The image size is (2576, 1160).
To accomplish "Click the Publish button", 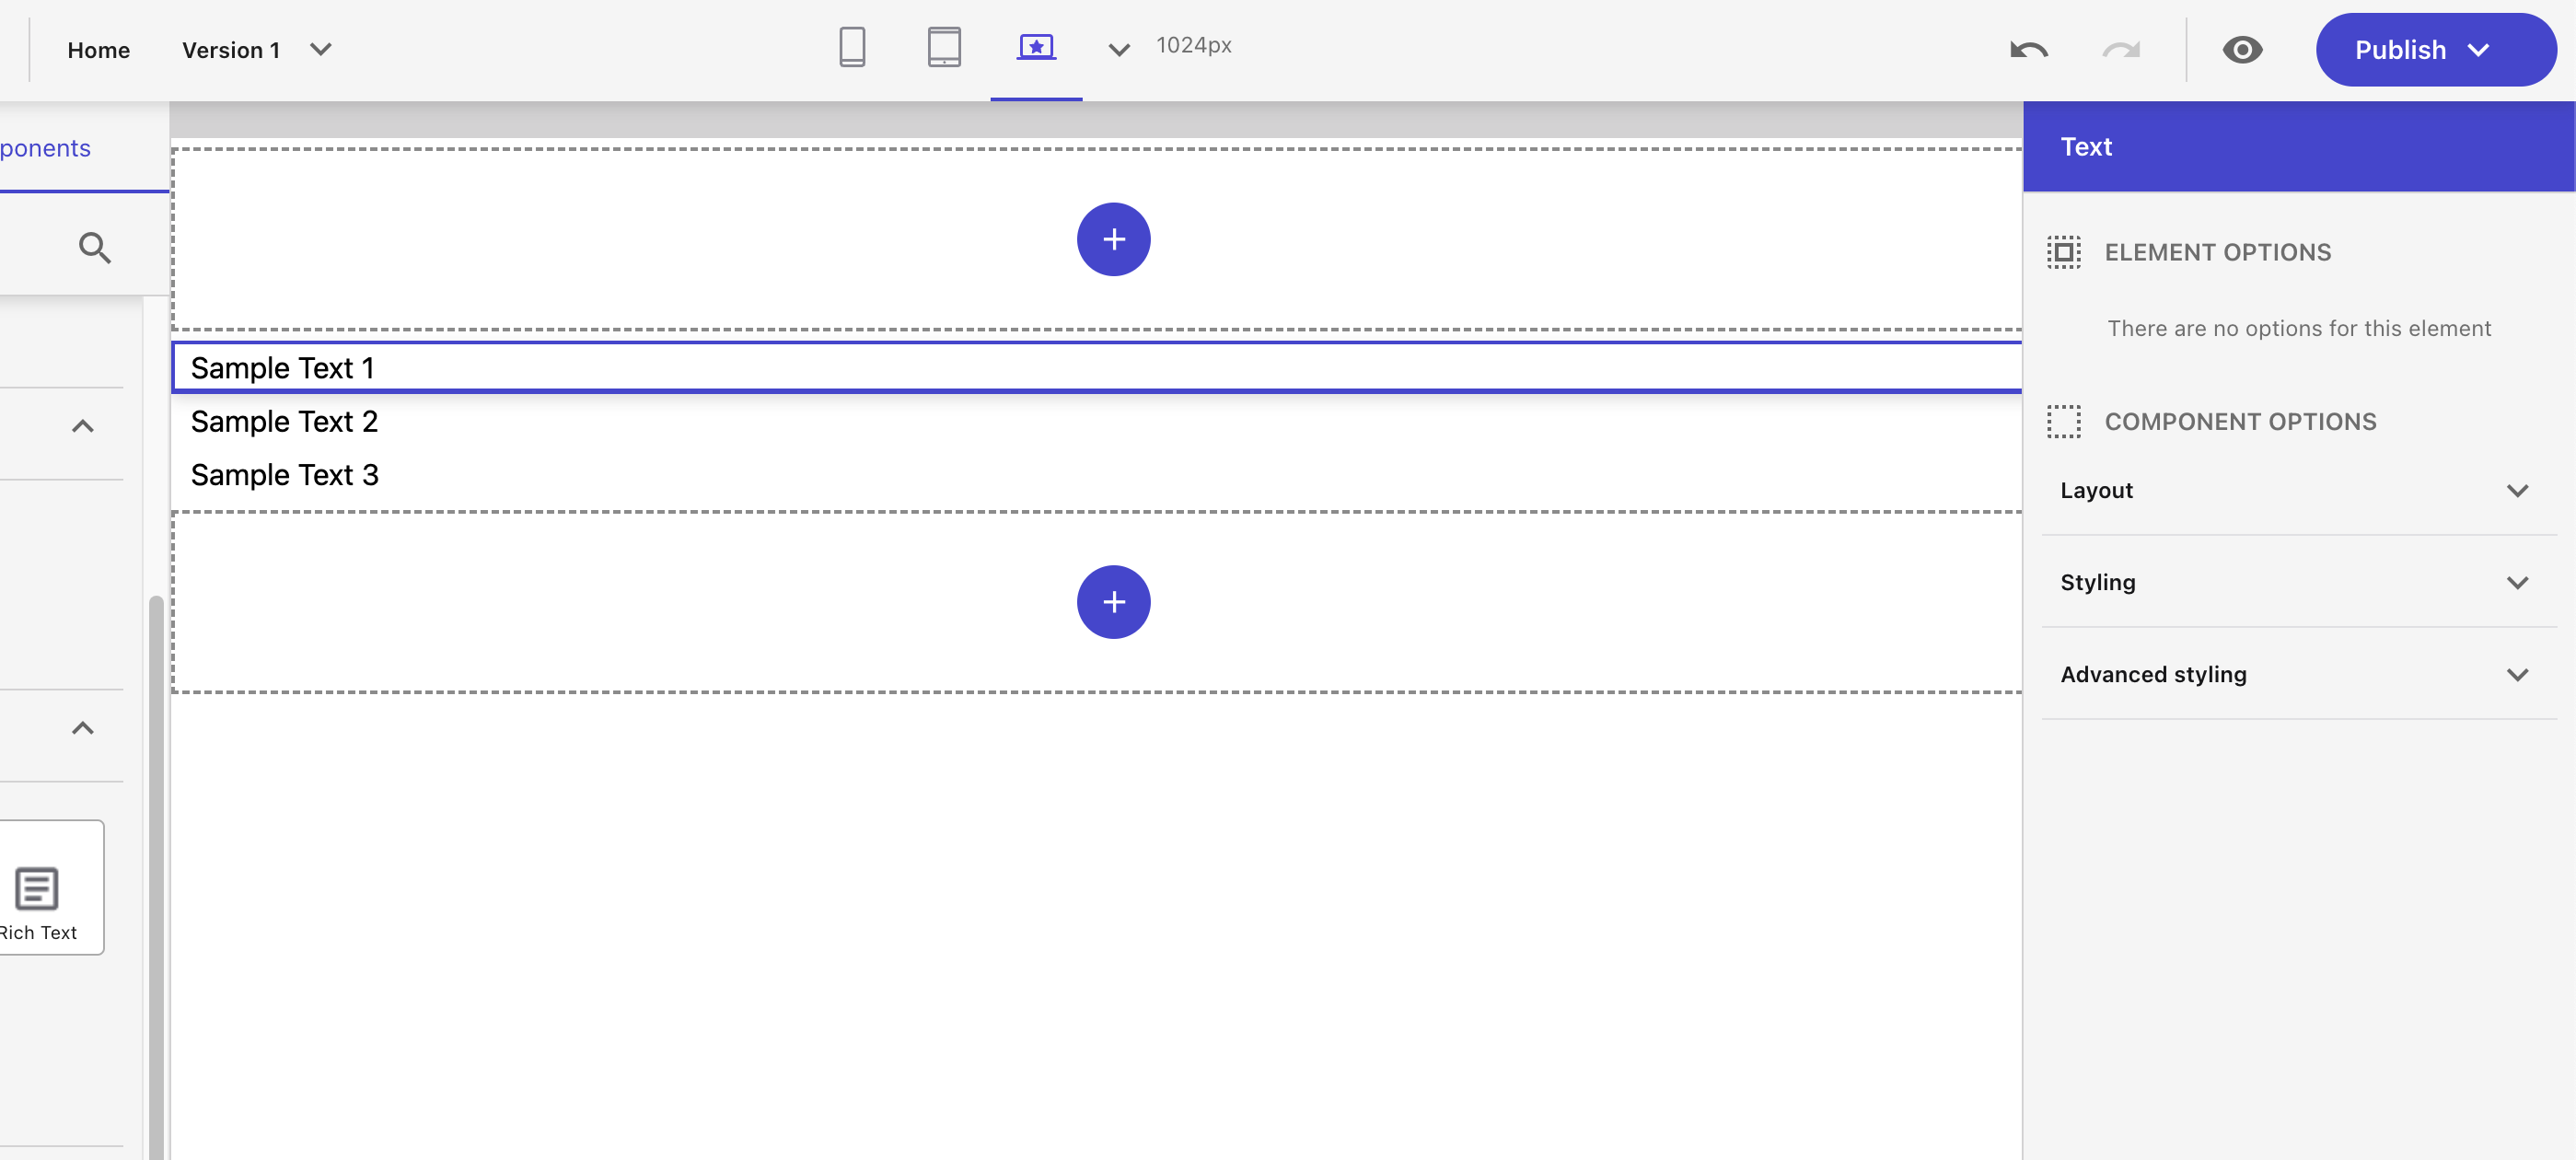I will pyautogui.click(x=2436, y=50).
